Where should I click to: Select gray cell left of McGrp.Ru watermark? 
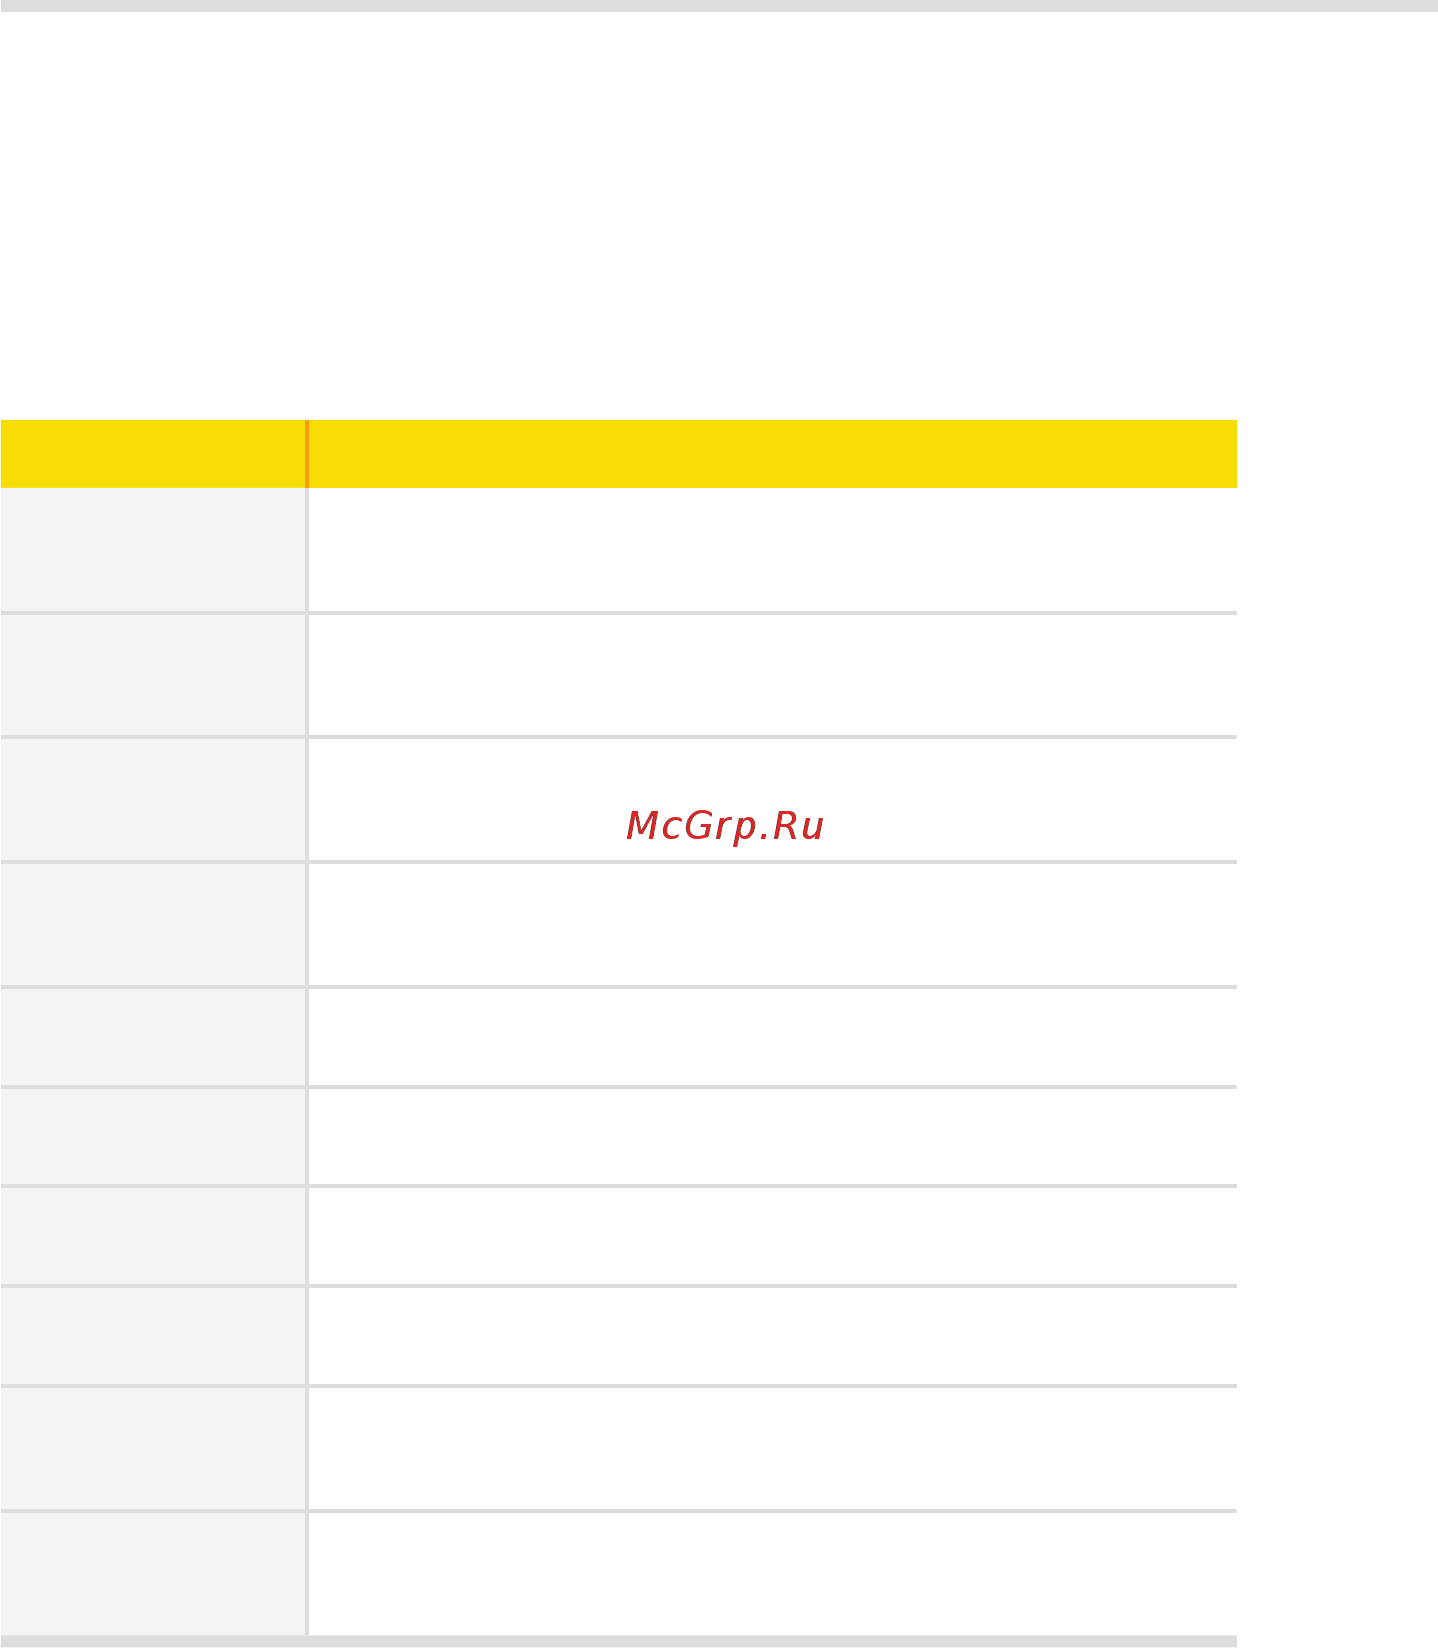153,799
